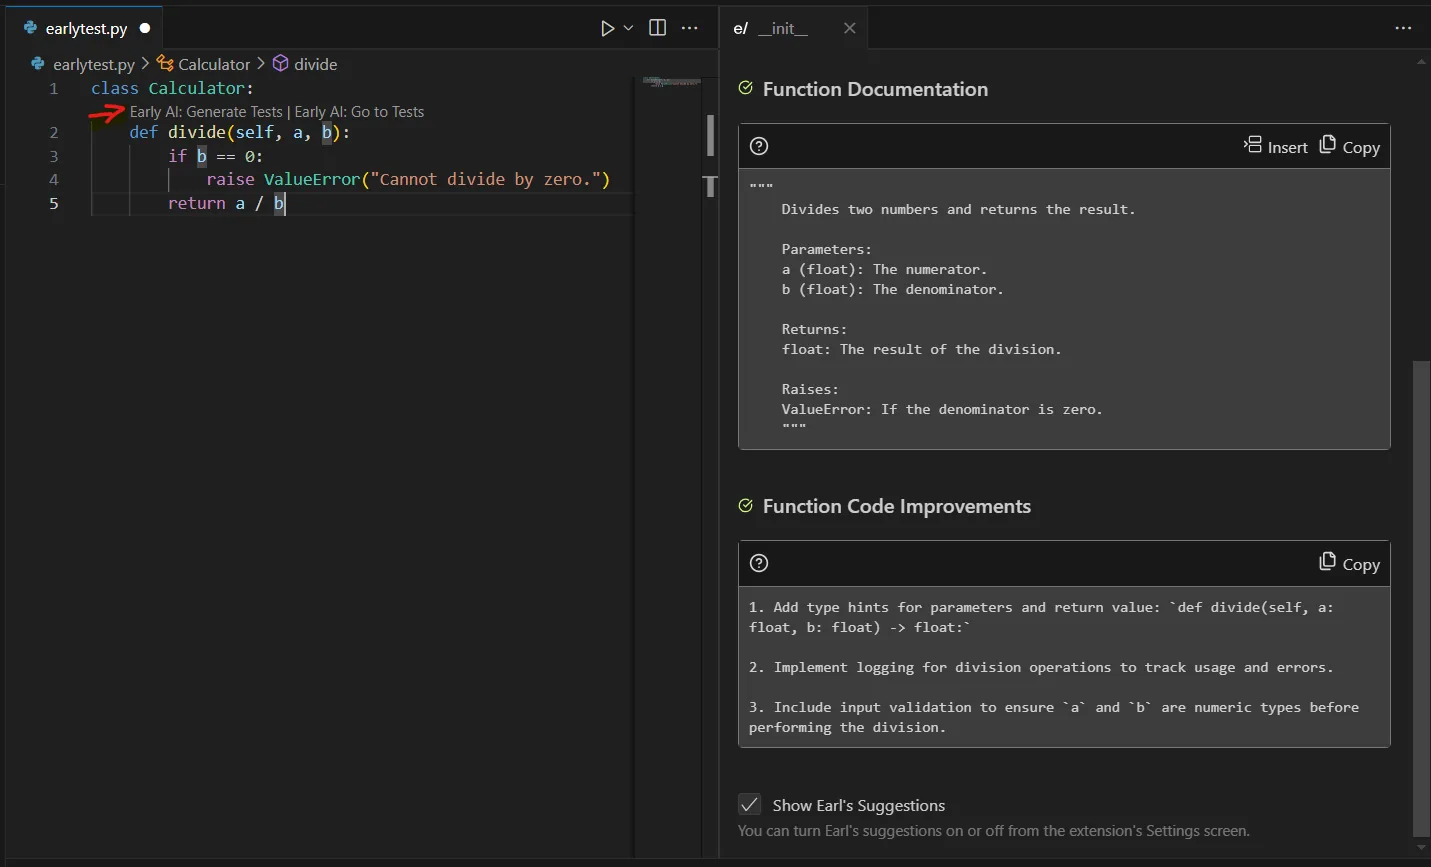Screen dimensions: 1431x867
Task: Close the __init__ tab
Action: [849, 28]
